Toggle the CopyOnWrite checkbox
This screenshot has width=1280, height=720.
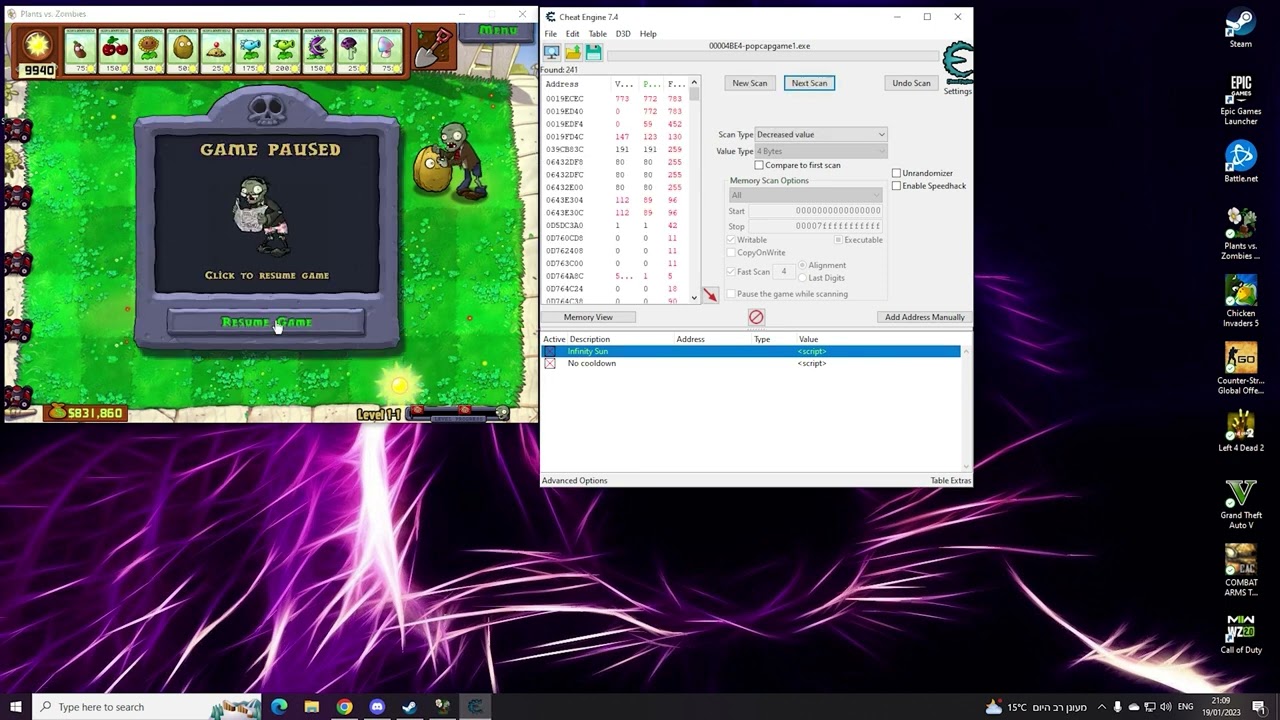(731, 253)
